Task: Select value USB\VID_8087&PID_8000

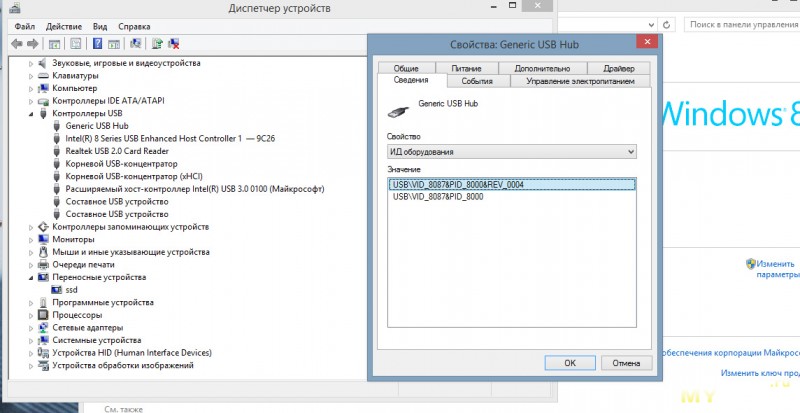Action: coord(438,197)
